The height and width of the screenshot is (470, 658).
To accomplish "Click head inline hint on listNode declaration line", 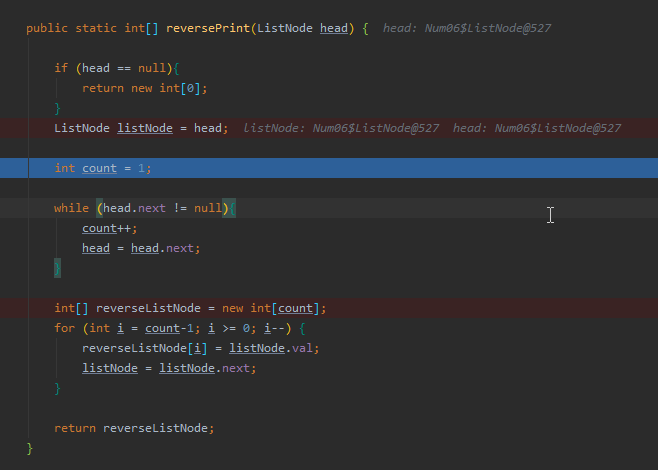I will coord(537,128).
